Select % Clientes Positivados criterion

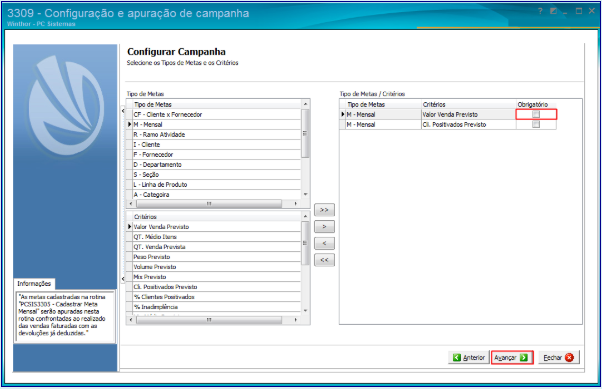pyautogui.click(x=217, y=296)
